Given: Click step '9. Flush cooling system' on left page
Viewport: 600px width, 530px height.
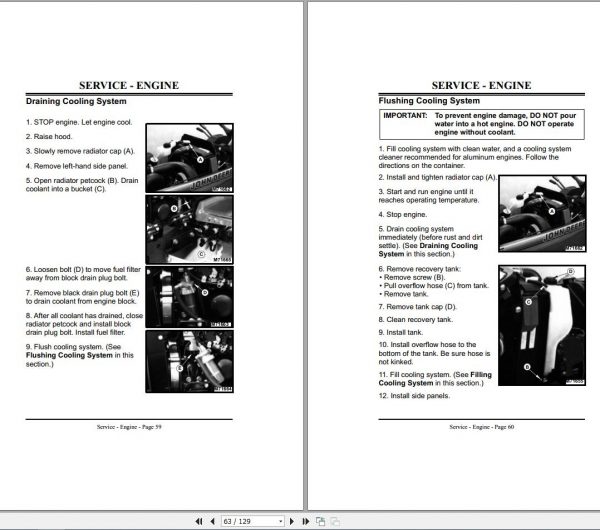Looking at the screenshot, I should point(80,355).
